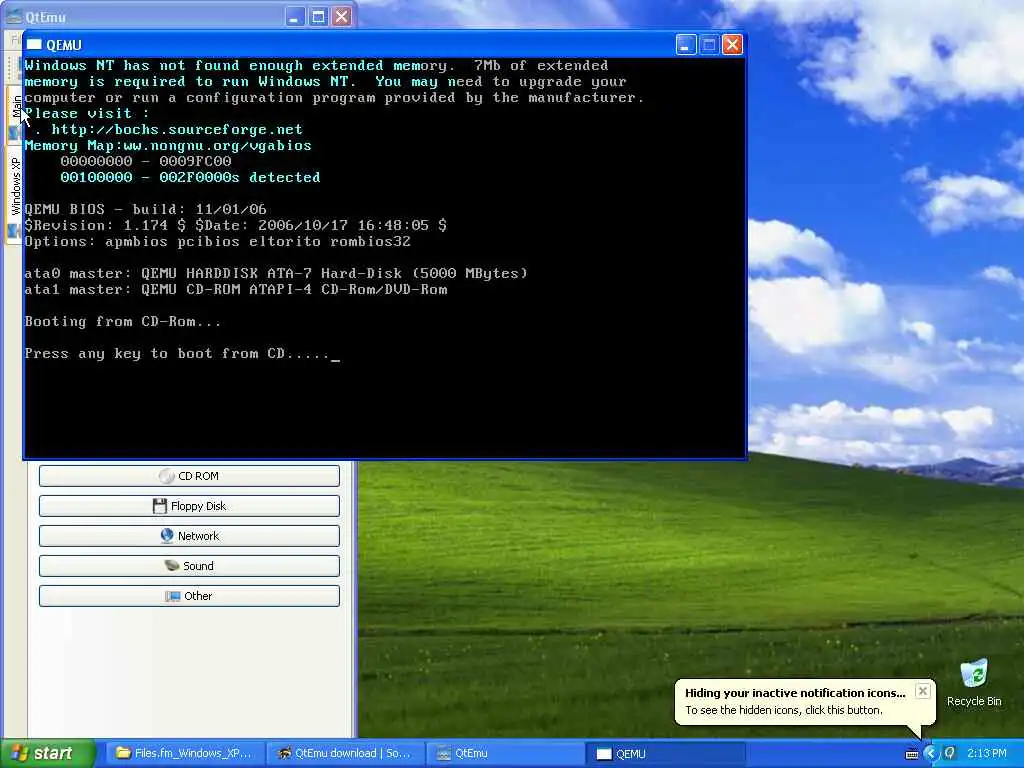Maximize the QtEmu window
This screenshot has height=768, width=1024.
(x=318, y=16)
